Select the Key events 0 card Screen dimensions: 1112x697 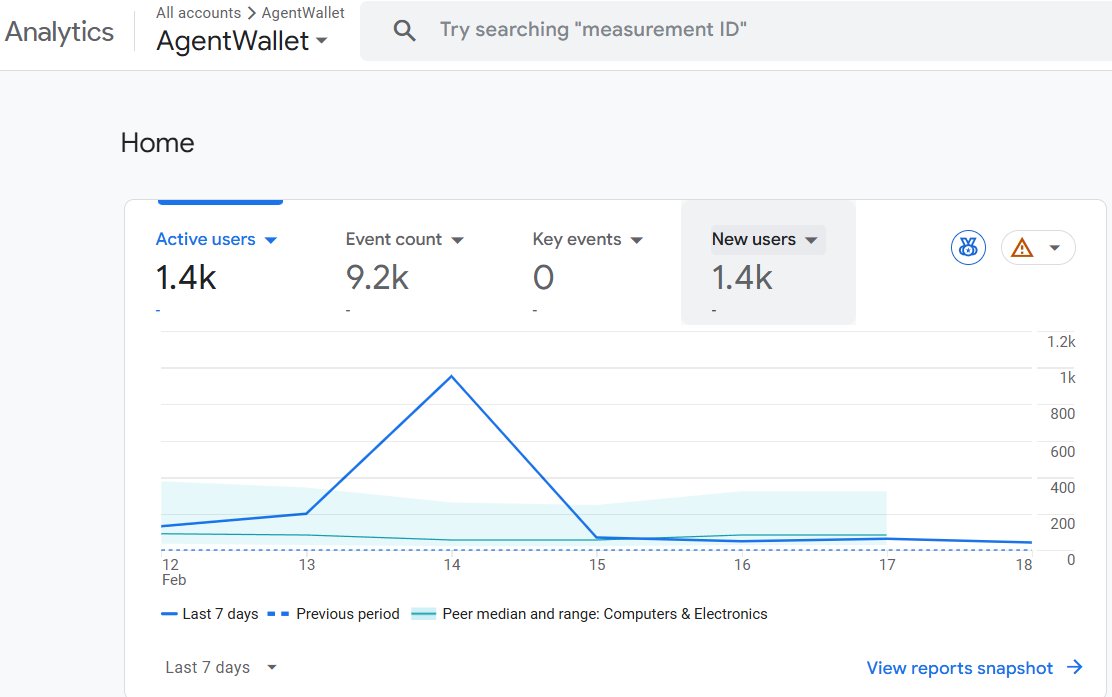pyautogui.click(x=588, y=262)
